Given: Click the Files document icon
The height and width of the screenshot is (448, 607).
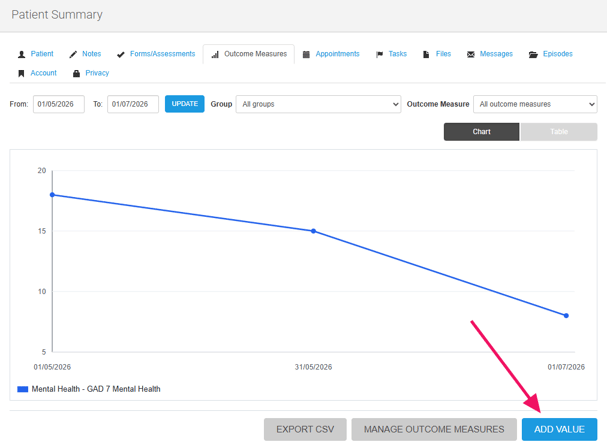Looking at the screenshot, I should point(426,54).
